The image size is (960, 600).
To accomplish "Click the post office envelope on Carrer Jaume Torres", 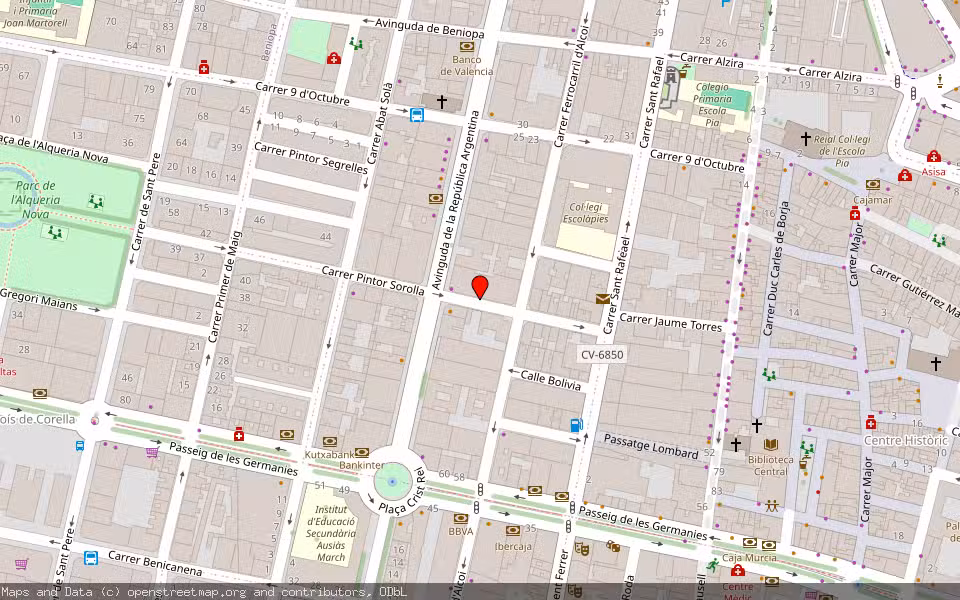I will (x=602, y=298).
